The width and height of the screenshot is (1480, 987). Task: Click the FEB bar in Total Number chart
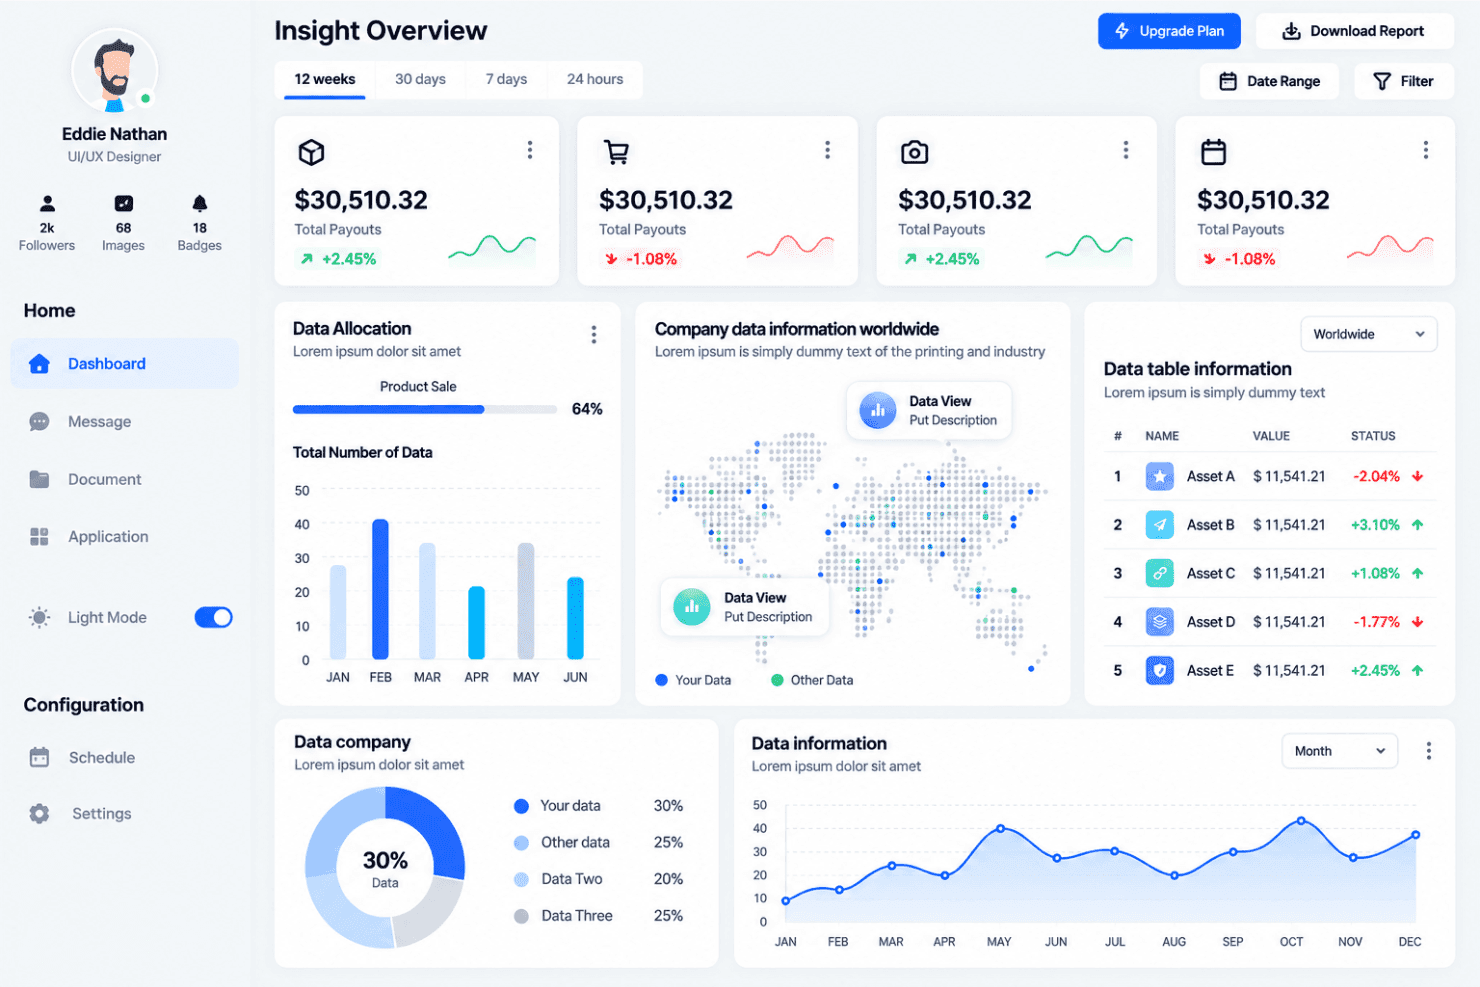click(380, 589)
